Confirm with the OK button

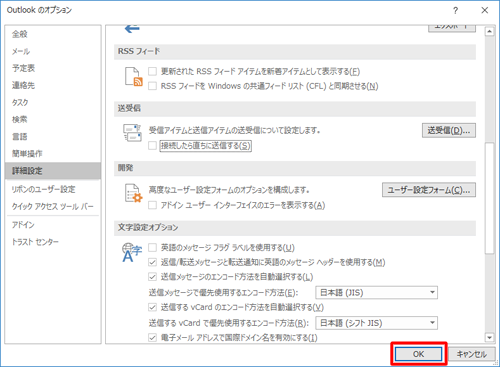coord(419,354)
